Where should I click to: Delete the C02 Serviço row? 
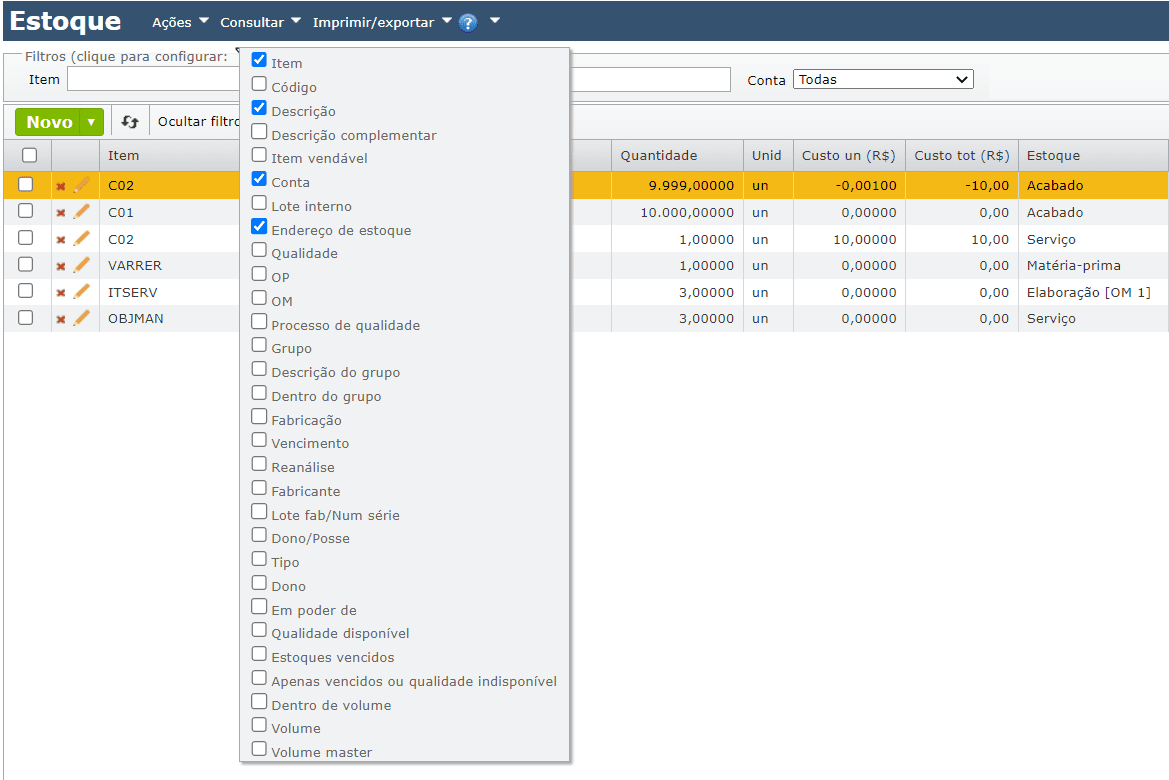coord(61,240)
